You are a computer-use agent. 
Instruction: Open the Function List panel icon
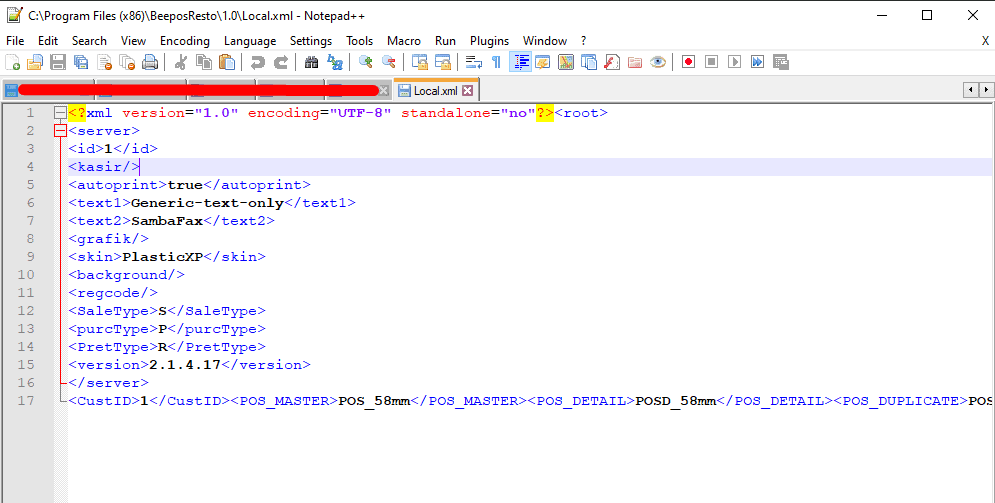(x=612, y=62)
